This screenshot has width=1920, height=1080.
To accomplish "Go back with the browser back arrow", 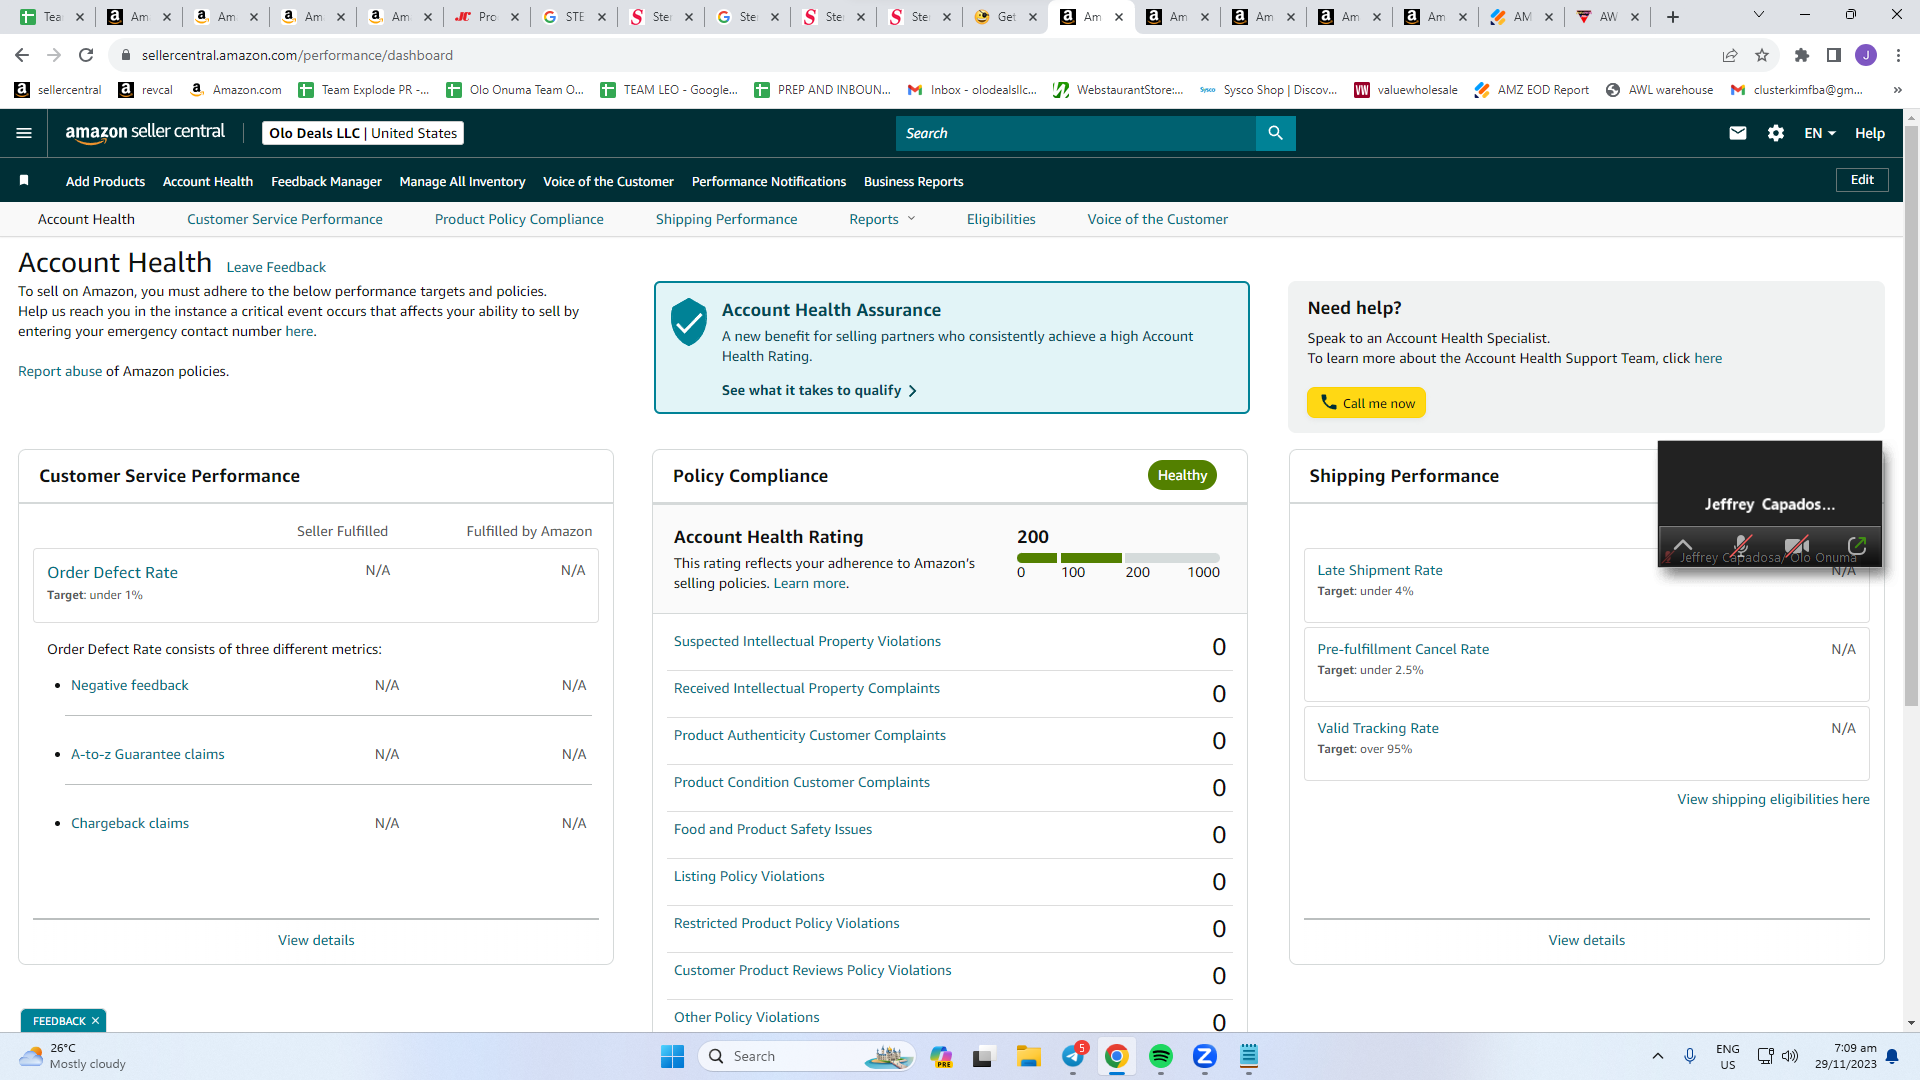I will pos(22,55).
